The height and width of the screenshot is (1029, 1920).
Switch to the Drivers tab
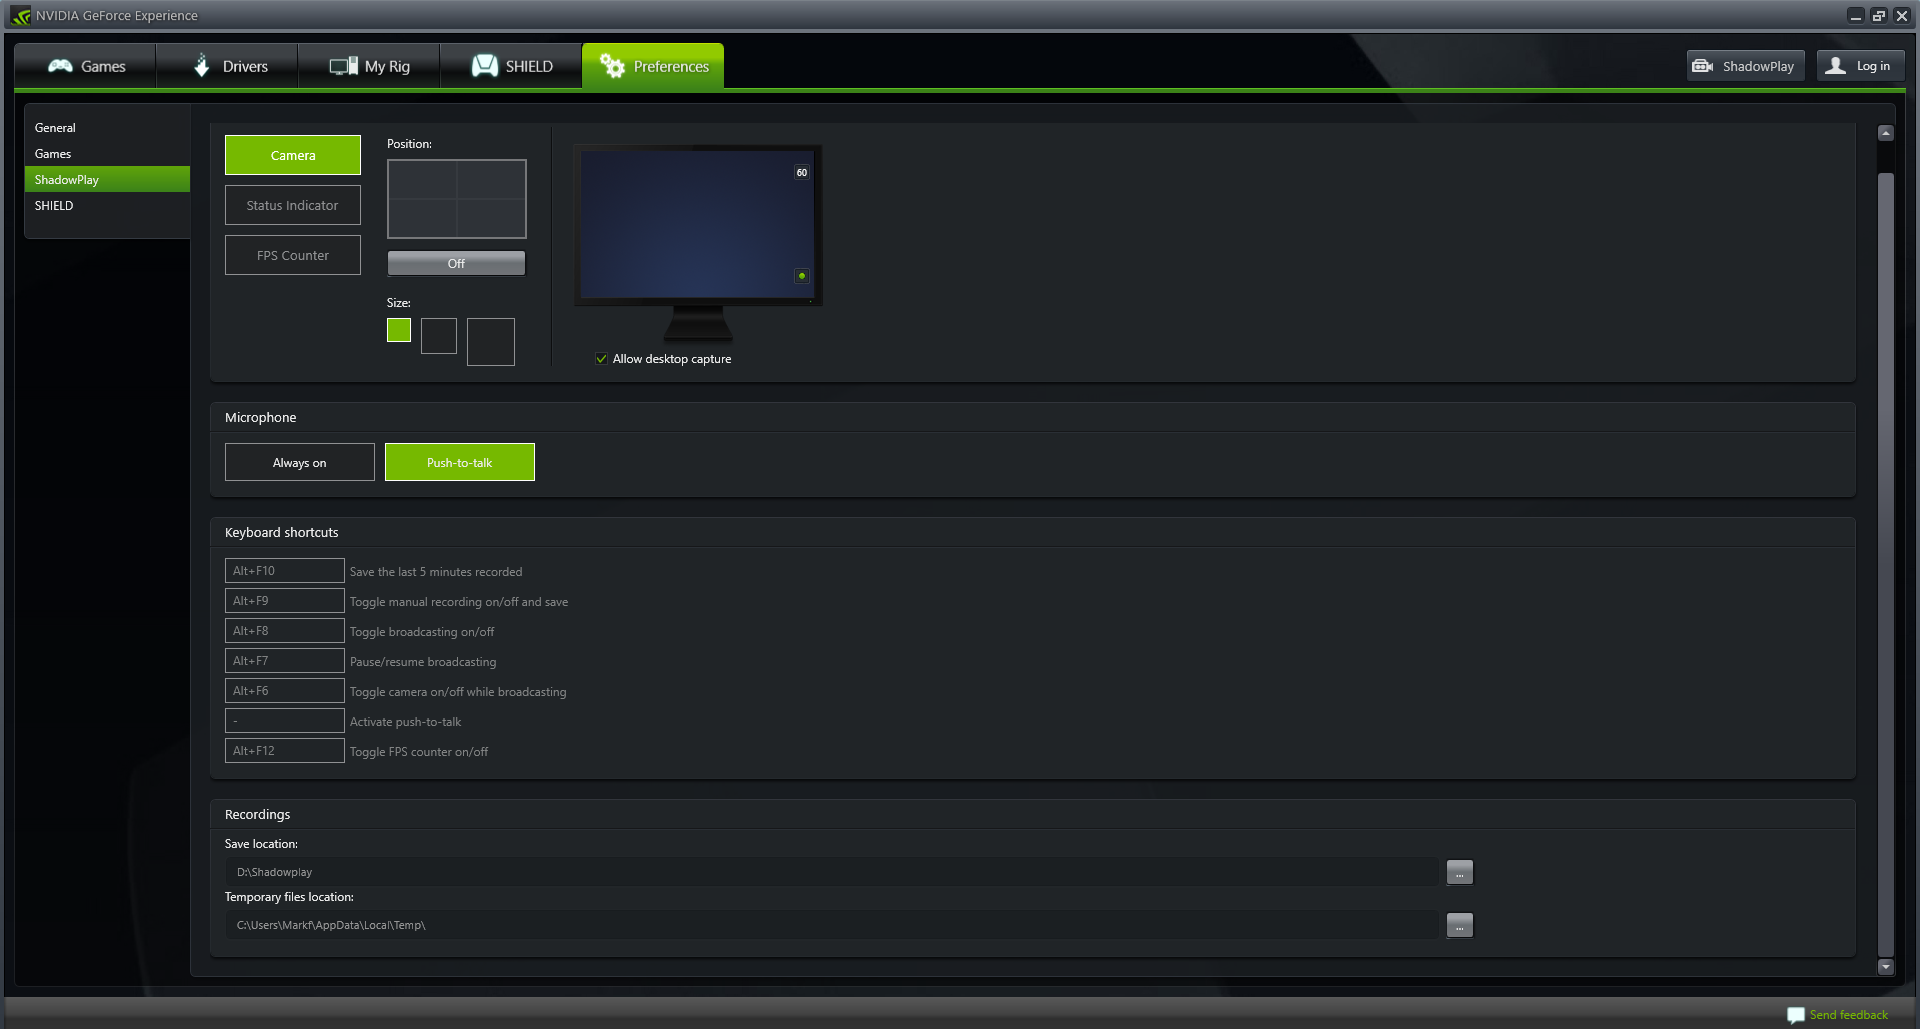(228, 66)
